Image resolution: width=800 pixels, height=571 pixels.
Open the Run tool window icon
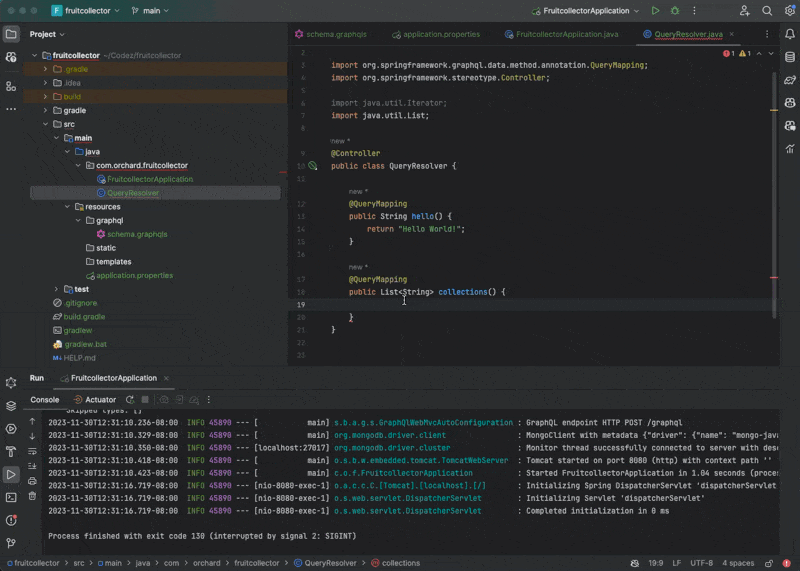tap(11, 475)
